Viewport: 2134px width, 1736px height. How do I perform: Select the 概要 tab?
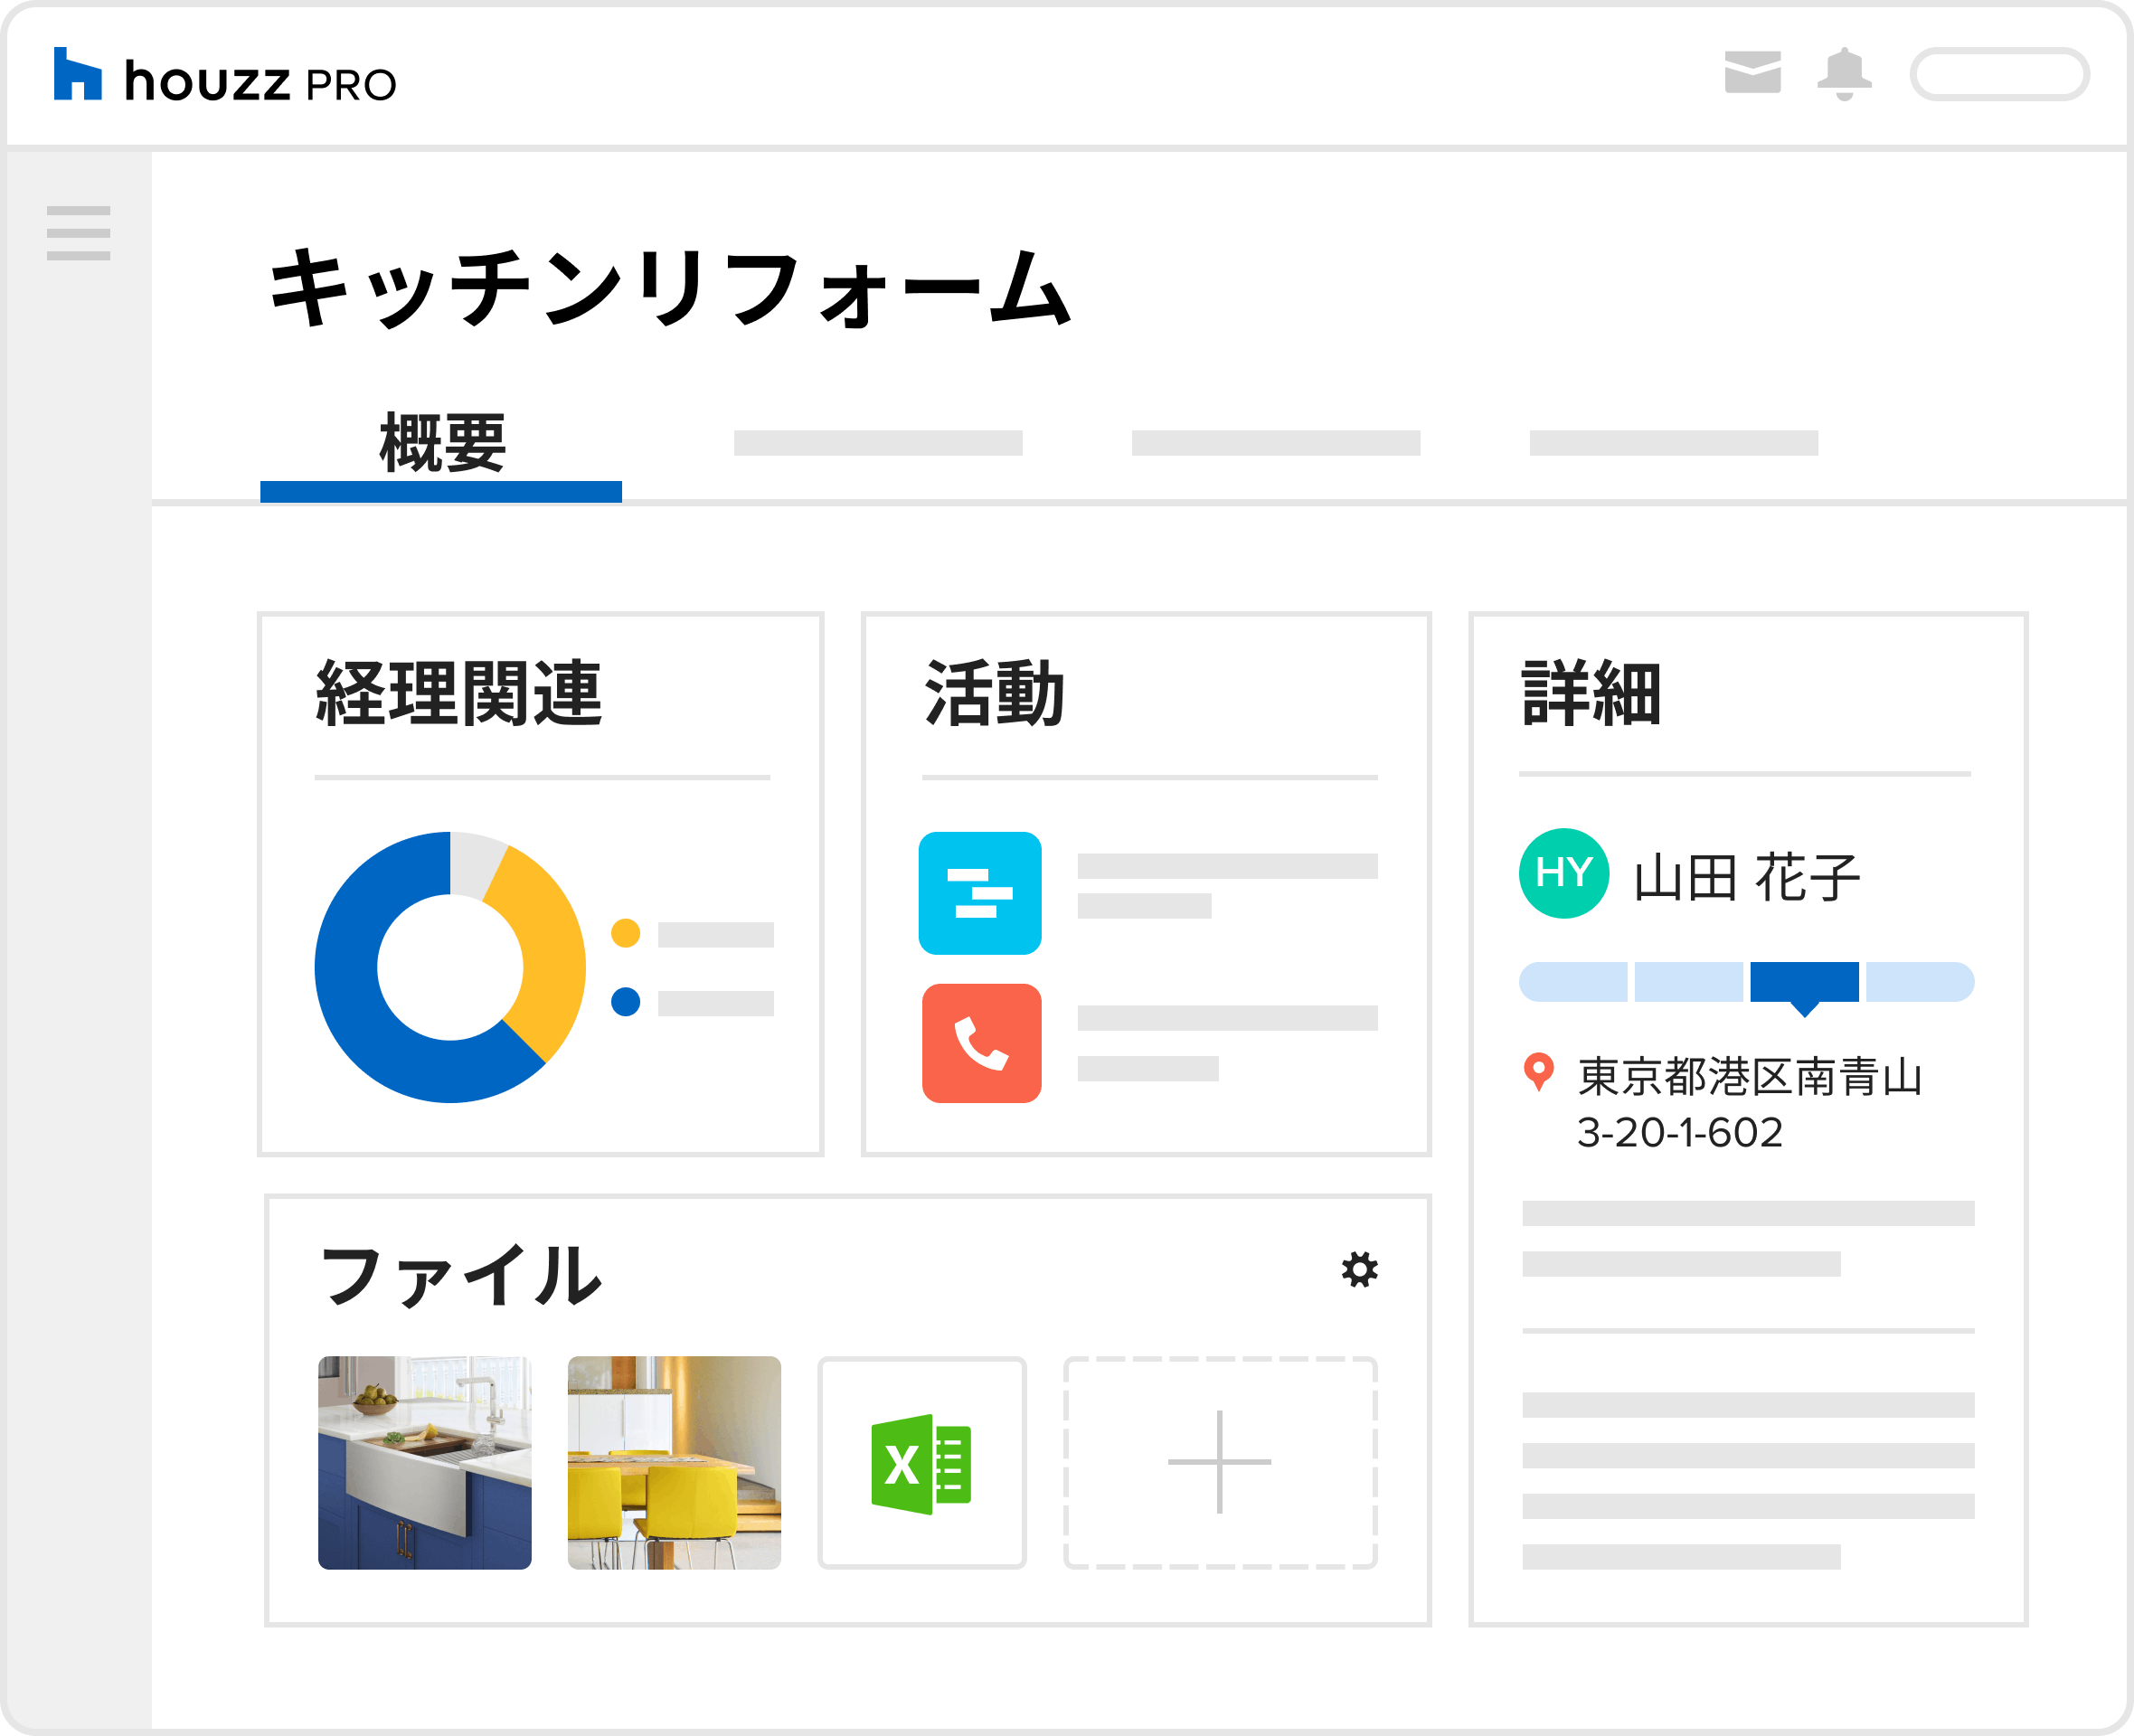(441, 443)
